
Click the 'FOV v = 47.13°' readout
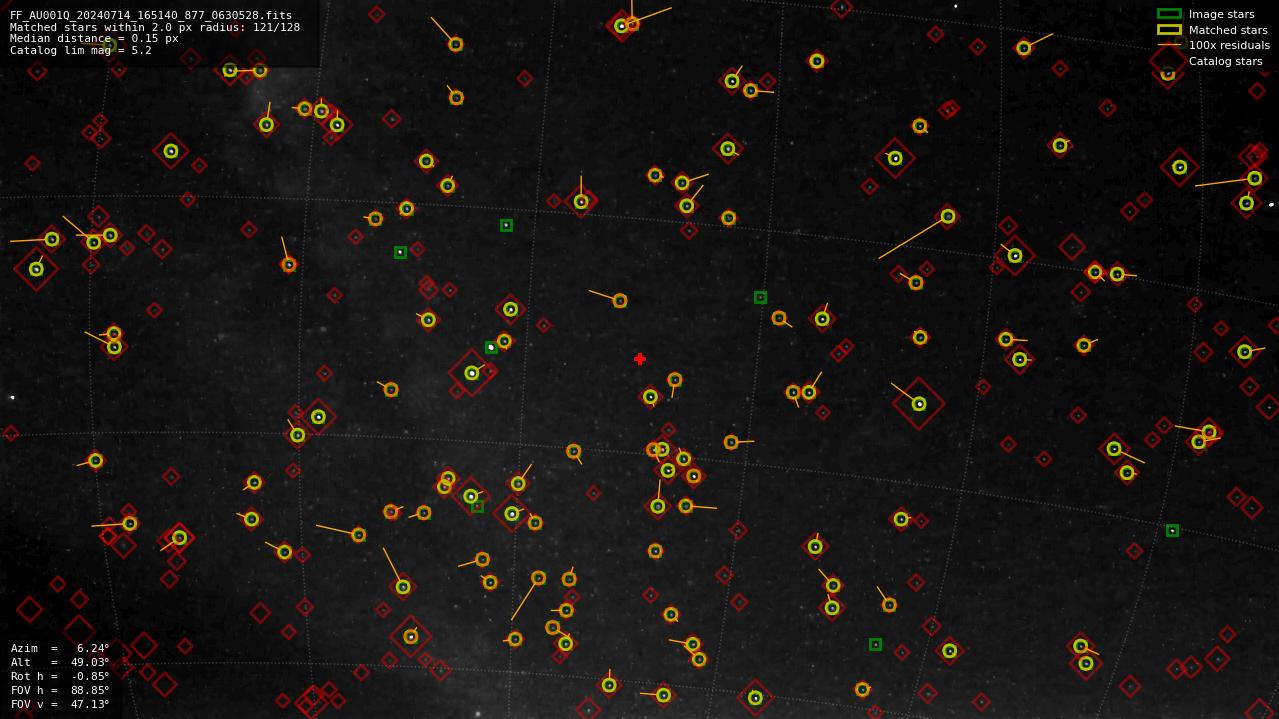tap(60, 704)
